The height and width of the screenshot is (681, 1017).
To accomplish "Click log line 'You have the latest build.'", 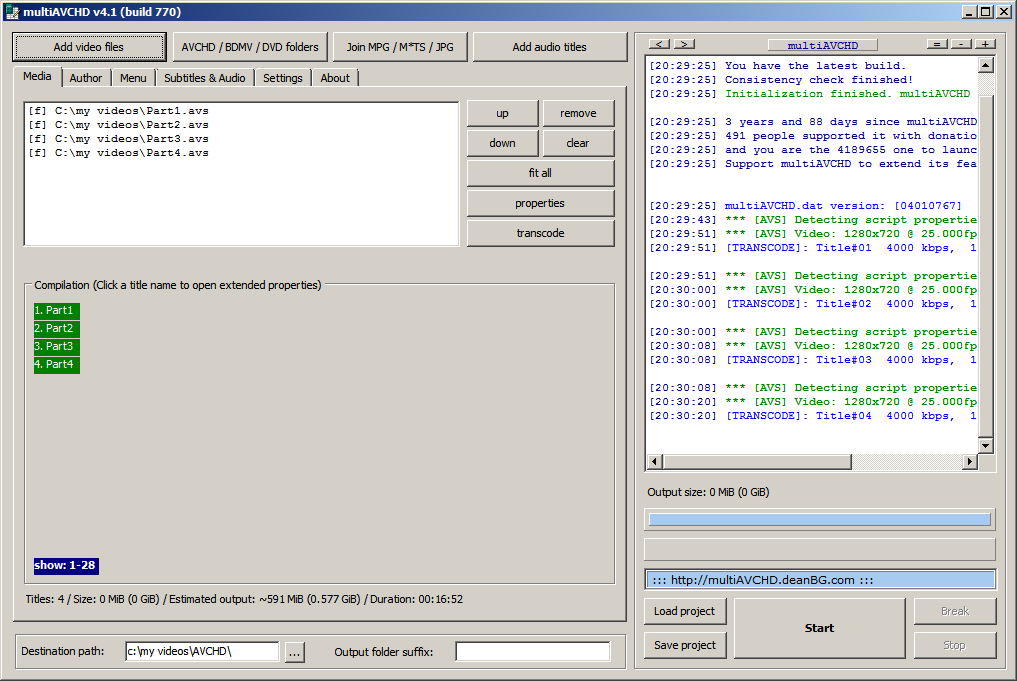I will 778,66.
